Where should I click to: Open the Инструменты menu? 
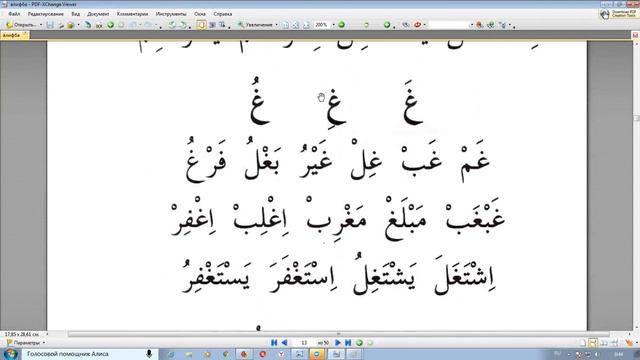[171, 14]
